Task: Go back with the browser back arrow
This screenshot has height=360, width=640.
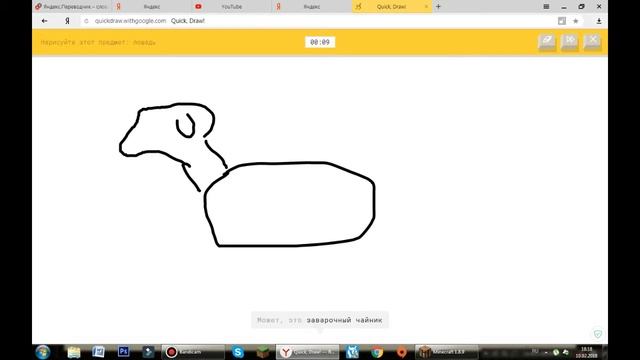Action: 44,21
